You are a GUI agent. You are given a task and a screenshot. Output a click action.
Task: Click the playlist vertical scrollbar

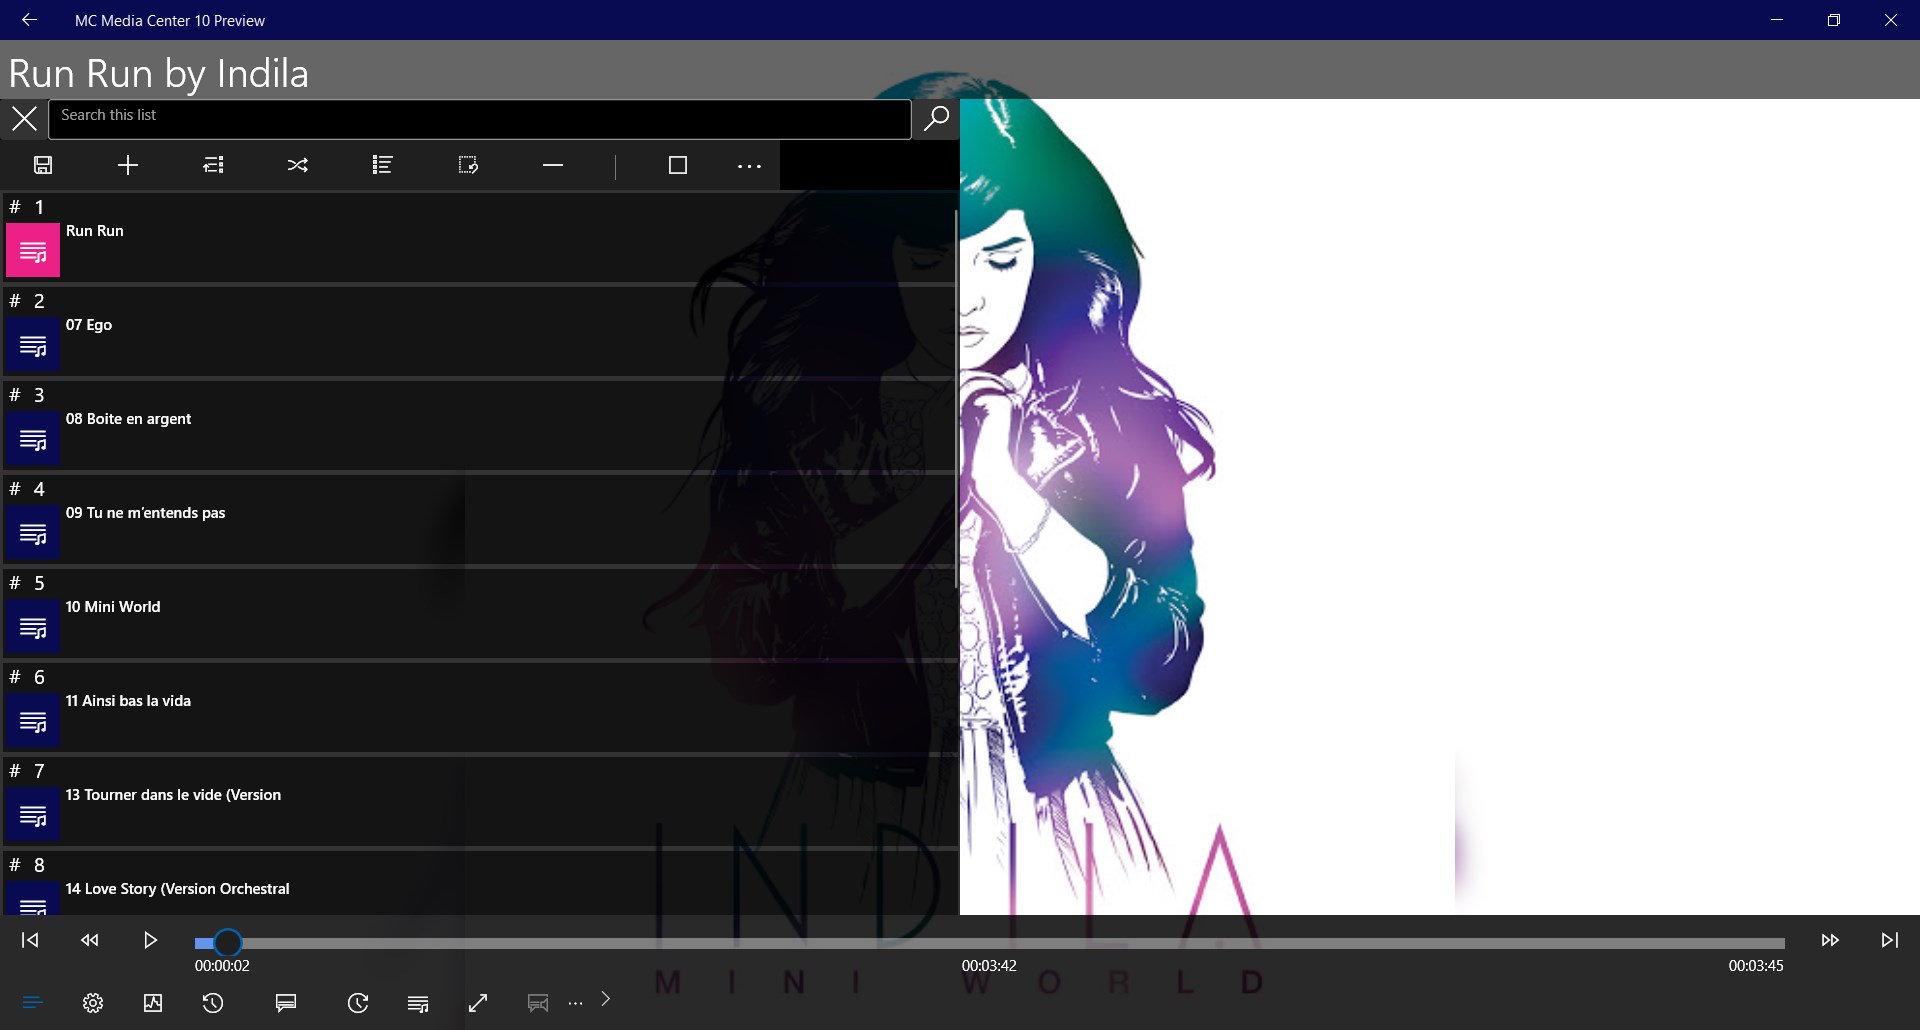957,400
